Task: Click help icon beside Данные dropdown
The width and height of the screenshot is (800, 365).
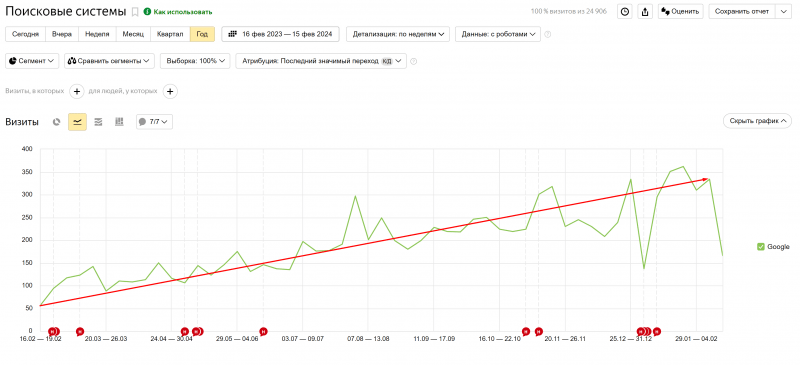Action: 547,34
